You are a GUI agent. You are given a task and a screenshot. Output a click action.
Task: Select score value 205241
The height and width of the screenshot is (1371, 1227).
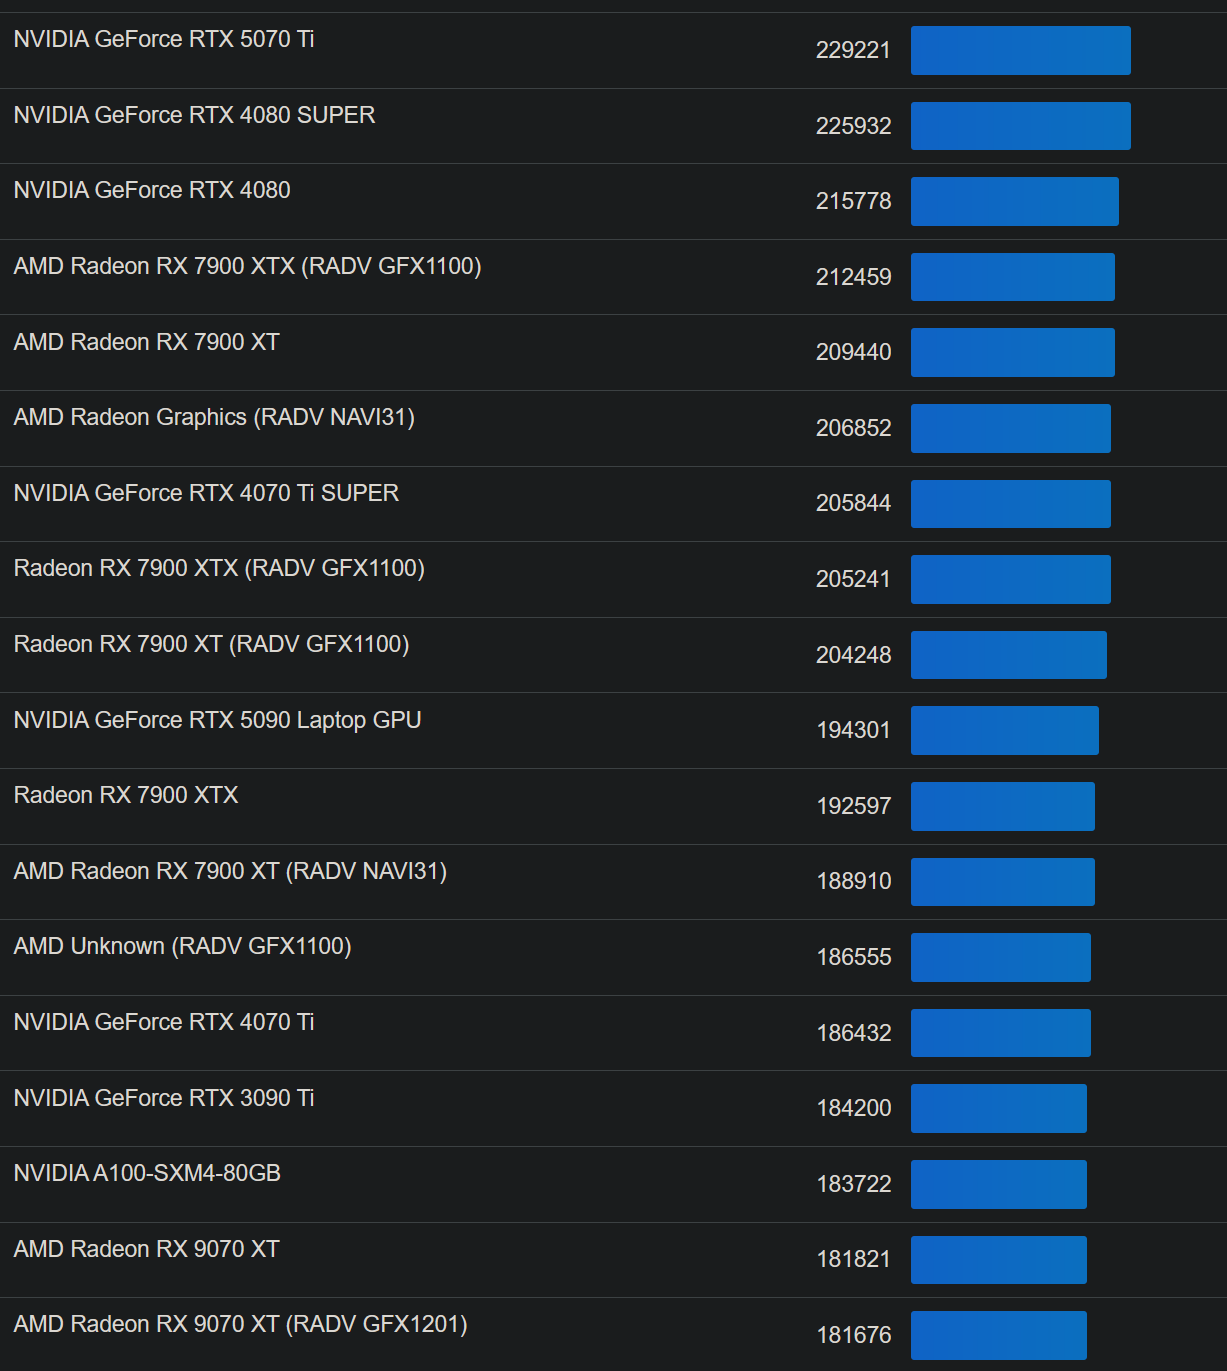[x=853, y=579]
